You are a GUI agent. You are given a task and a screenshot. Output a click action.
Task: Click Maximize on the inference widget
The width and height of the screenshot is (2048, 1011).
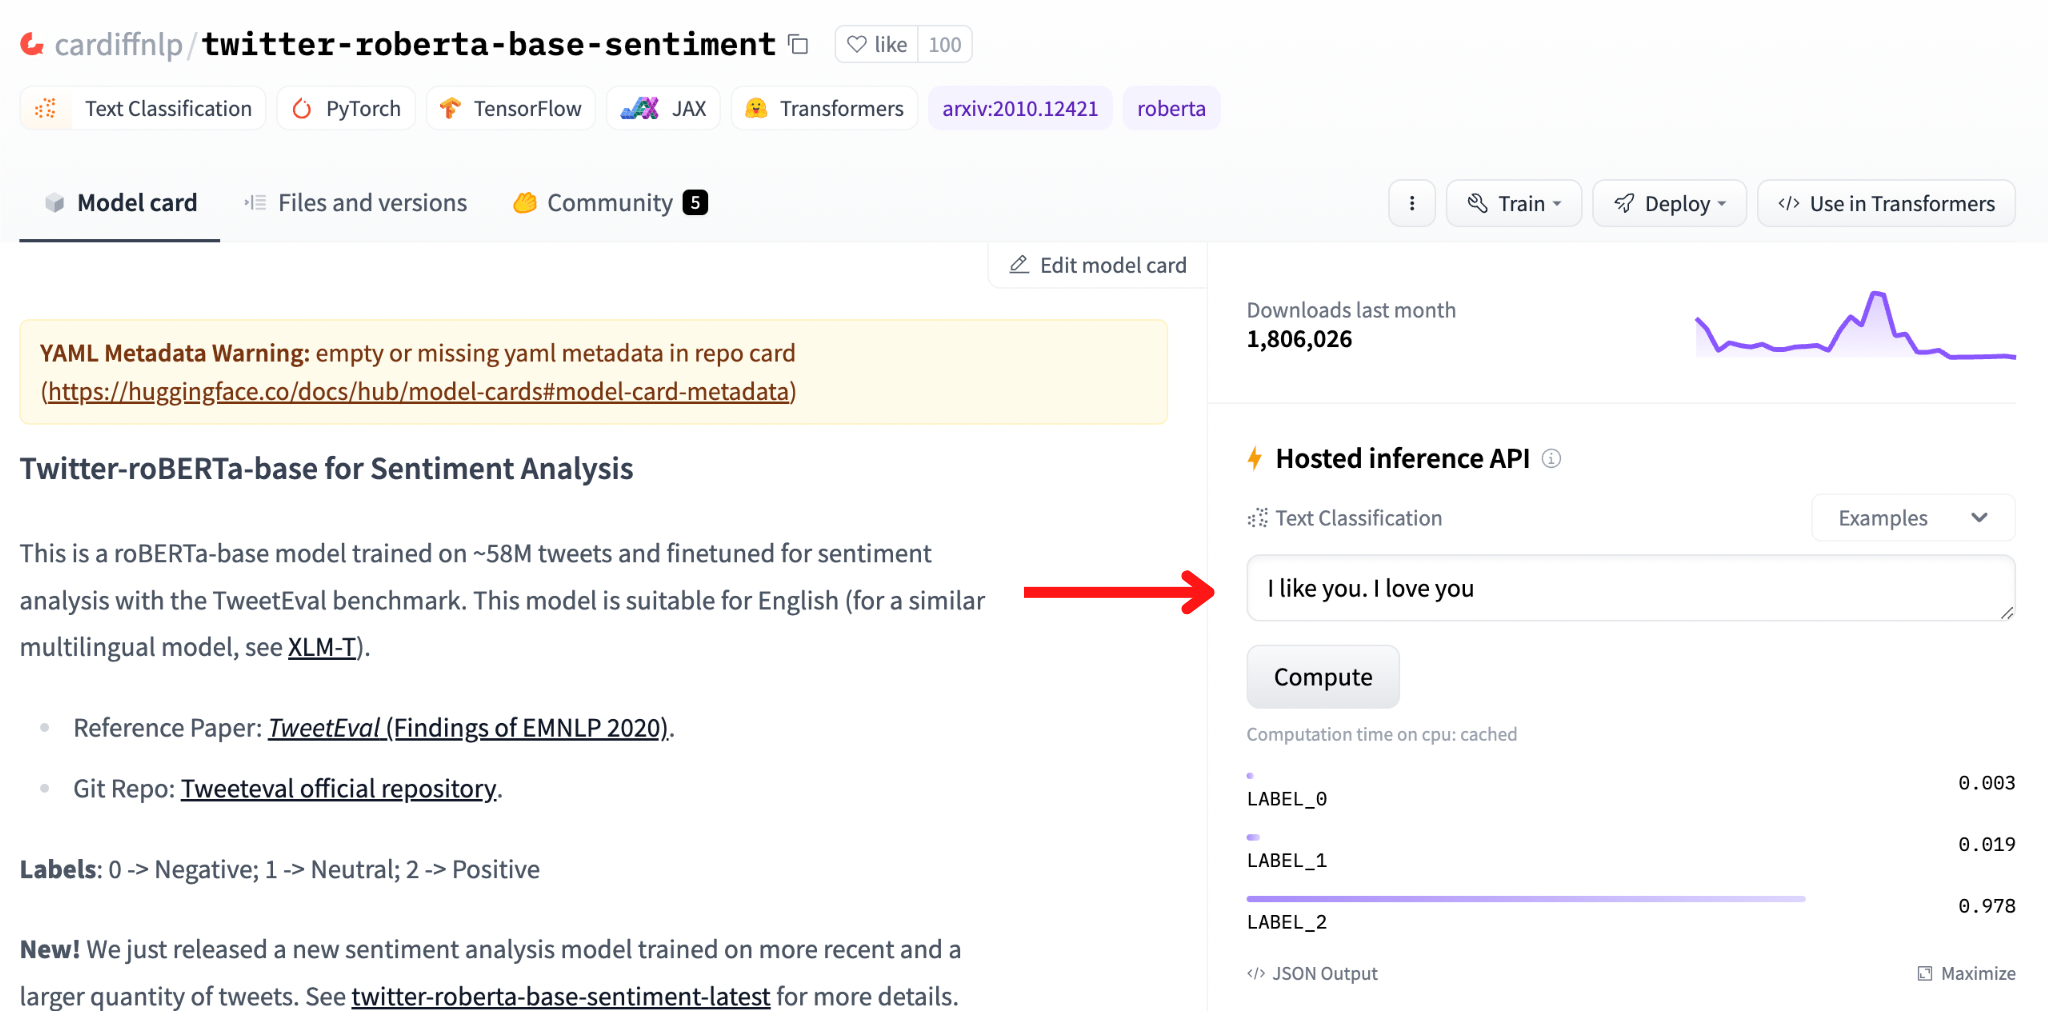(x=1966, y=974)
